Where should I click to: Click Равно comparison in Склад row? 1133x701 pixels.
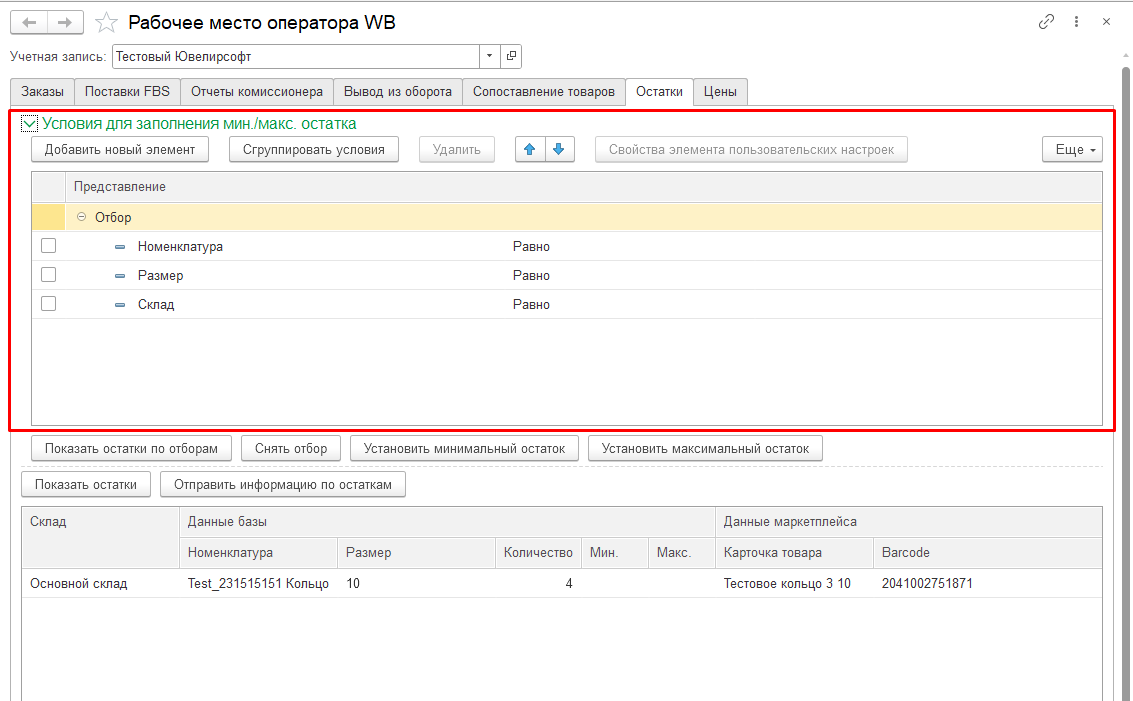click(x=531, y=304)
